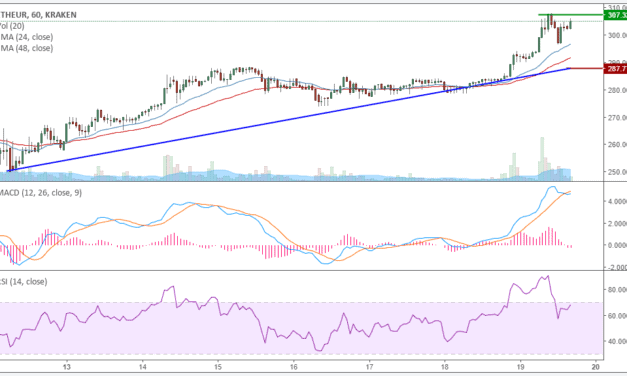This screenshot has width=627, height=376.
Task: Select the blue ascending trend line
Action: coord(289,120)
